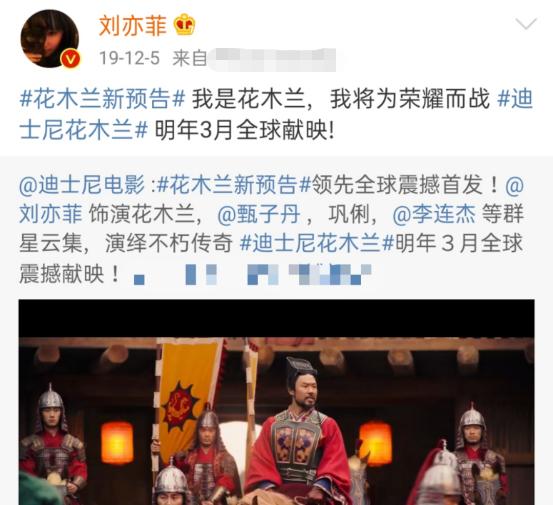The image size is (553, 505).
Task: Open the @迪士尼电影 mention
Action: 82,185
